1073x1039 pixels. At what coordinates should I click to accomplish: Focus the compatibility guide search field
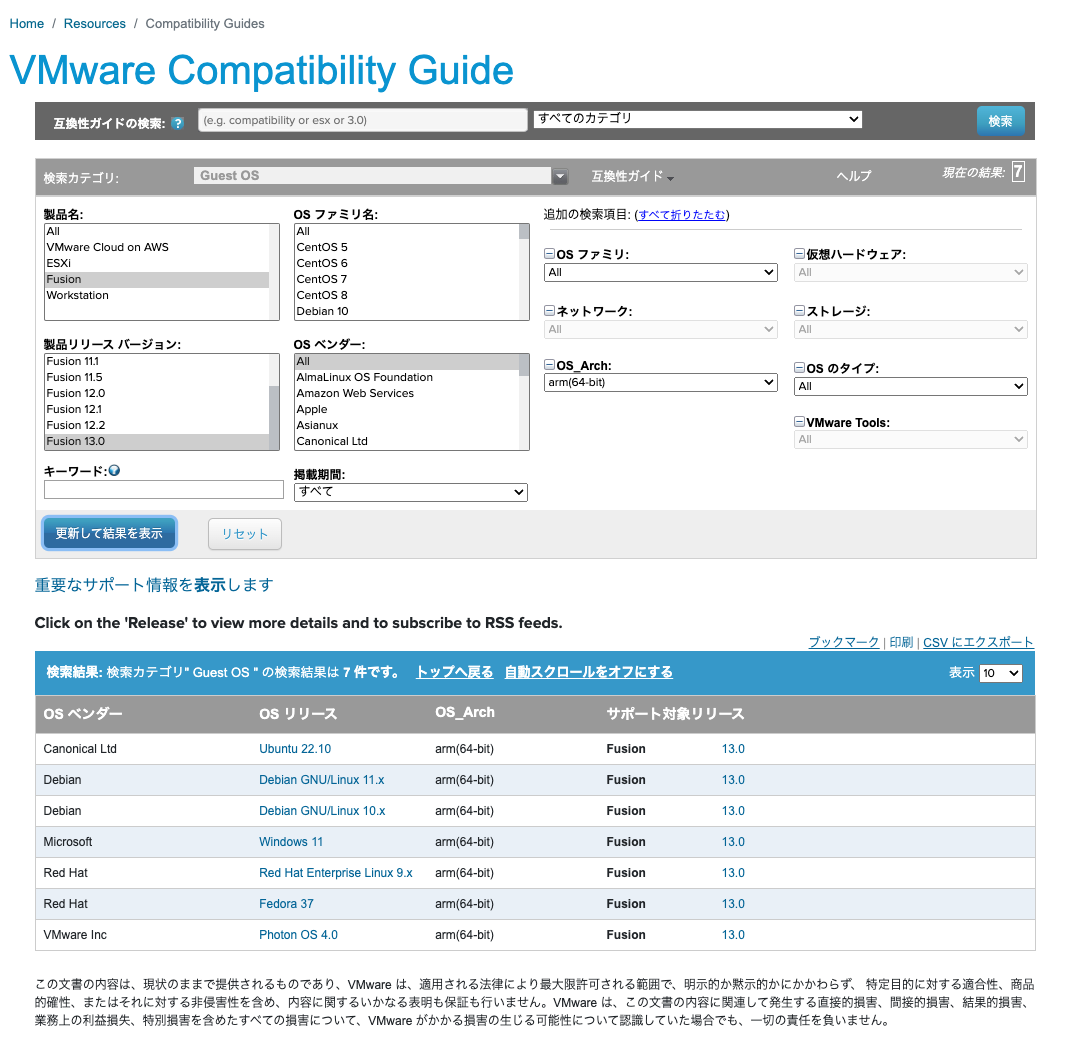(x=363, y=120)
